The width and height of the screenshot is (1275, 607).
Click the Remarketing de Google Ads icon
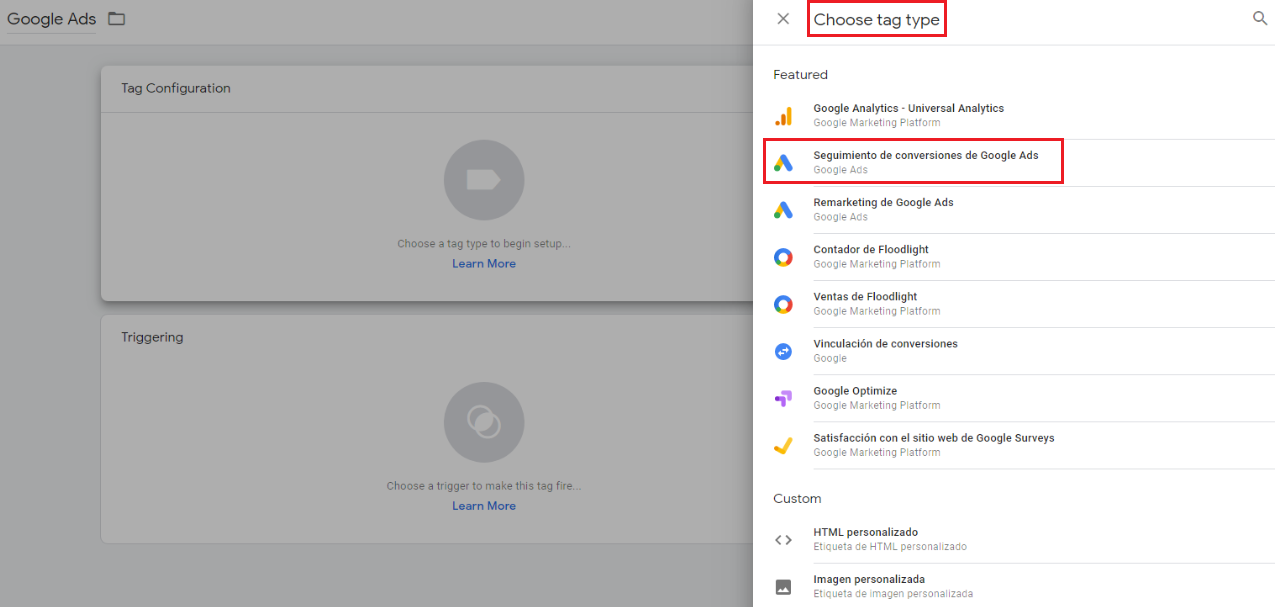pos(784,210)
